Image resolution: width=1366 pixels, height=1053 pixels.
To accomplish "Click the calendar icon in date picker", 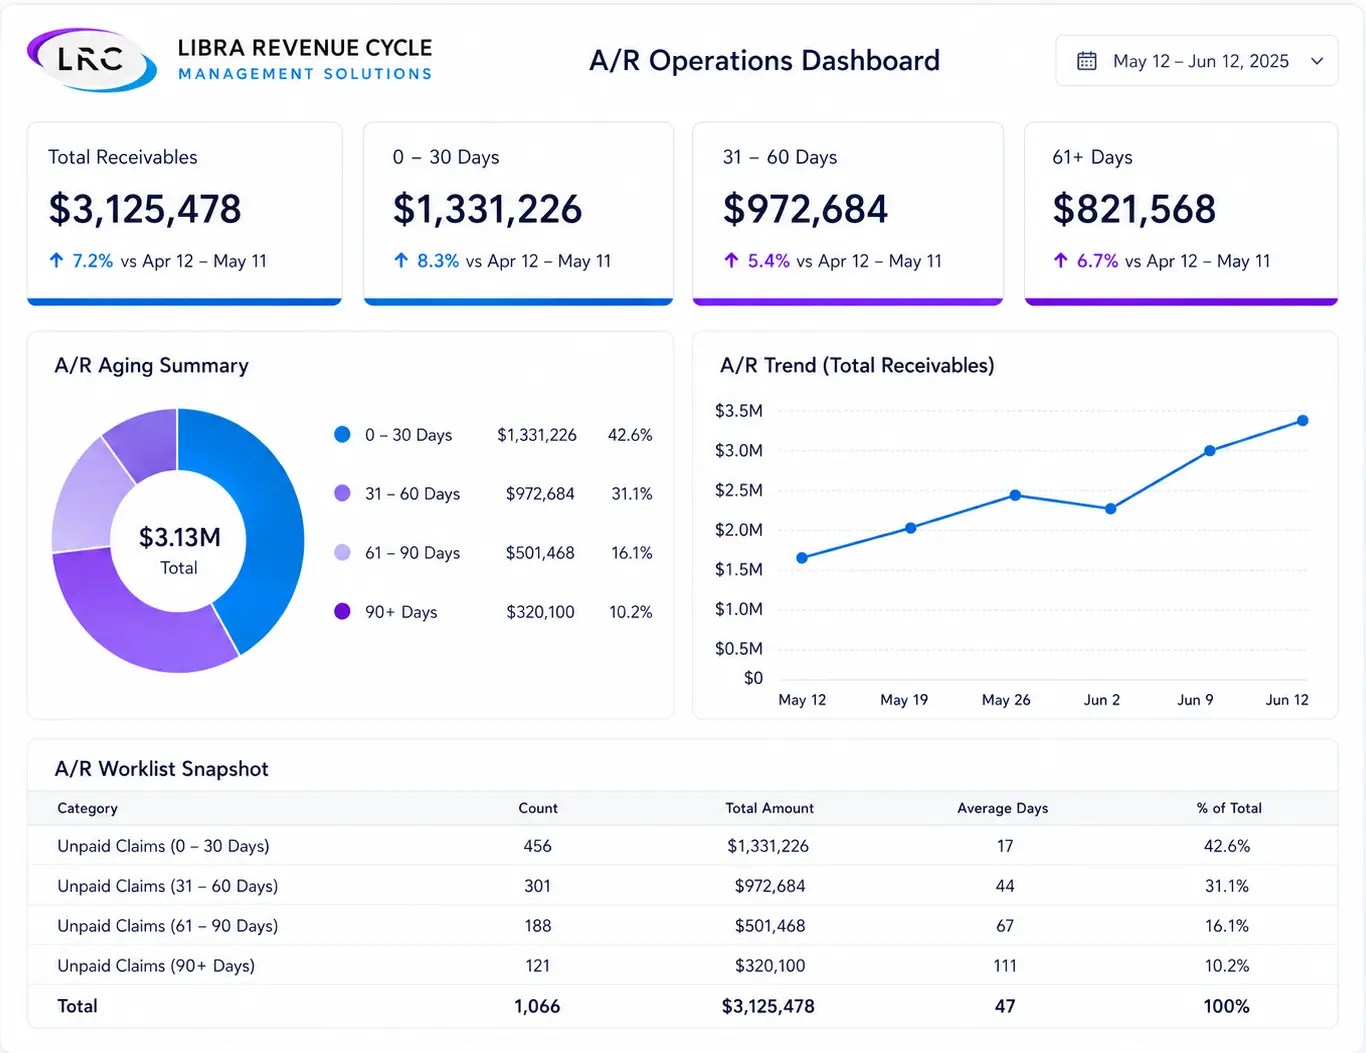I will (x=1087, y=61).
